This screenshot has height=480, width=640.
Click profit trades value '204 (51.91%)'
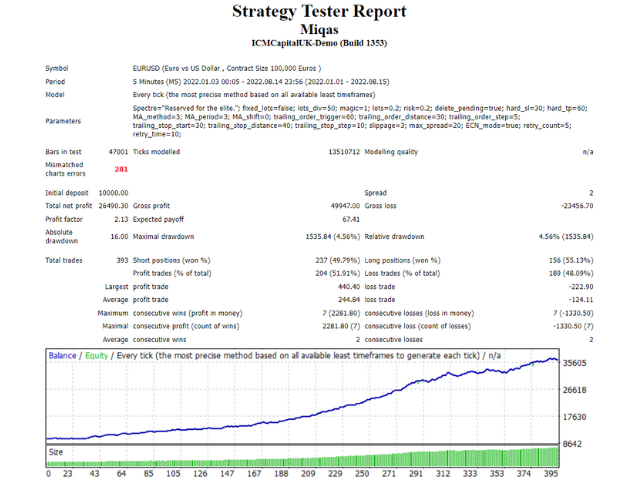[338, 273]
